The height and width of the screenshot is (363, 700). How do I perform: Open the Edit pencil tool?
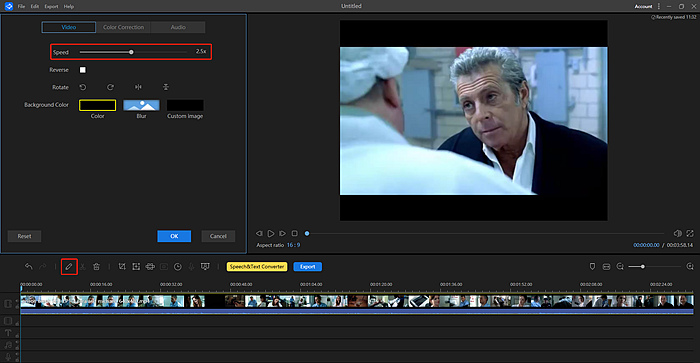click(x=69, y=267)
